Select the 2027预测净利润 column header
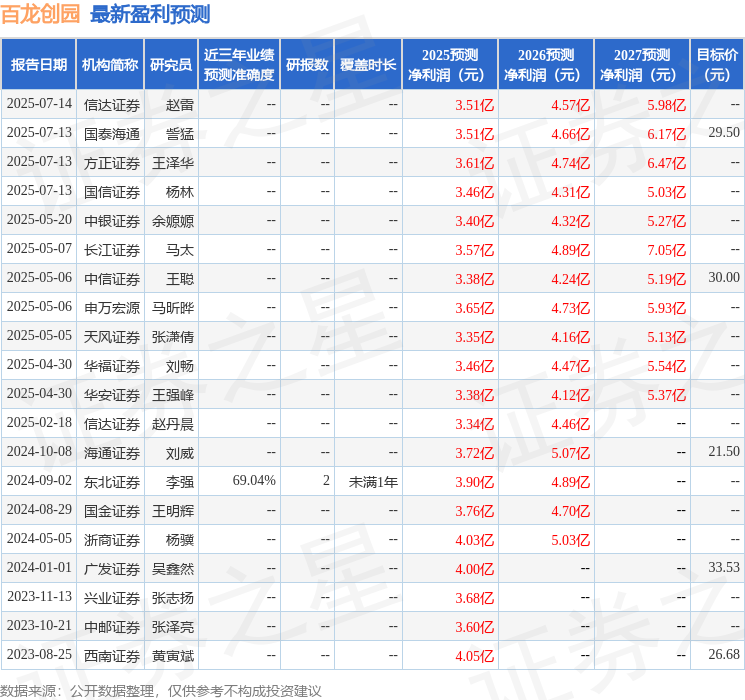 [642, 65]
